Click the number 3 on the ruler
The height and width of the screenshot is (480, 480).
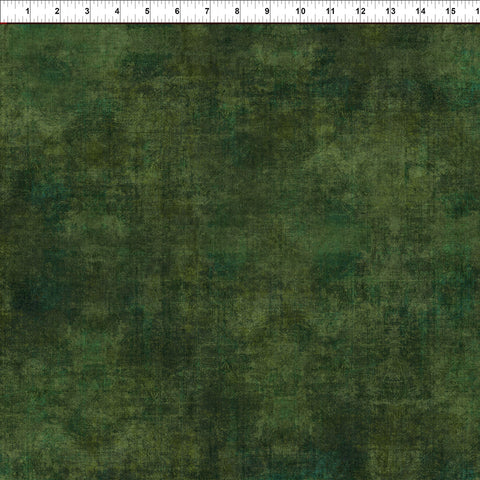pos(87,11)
